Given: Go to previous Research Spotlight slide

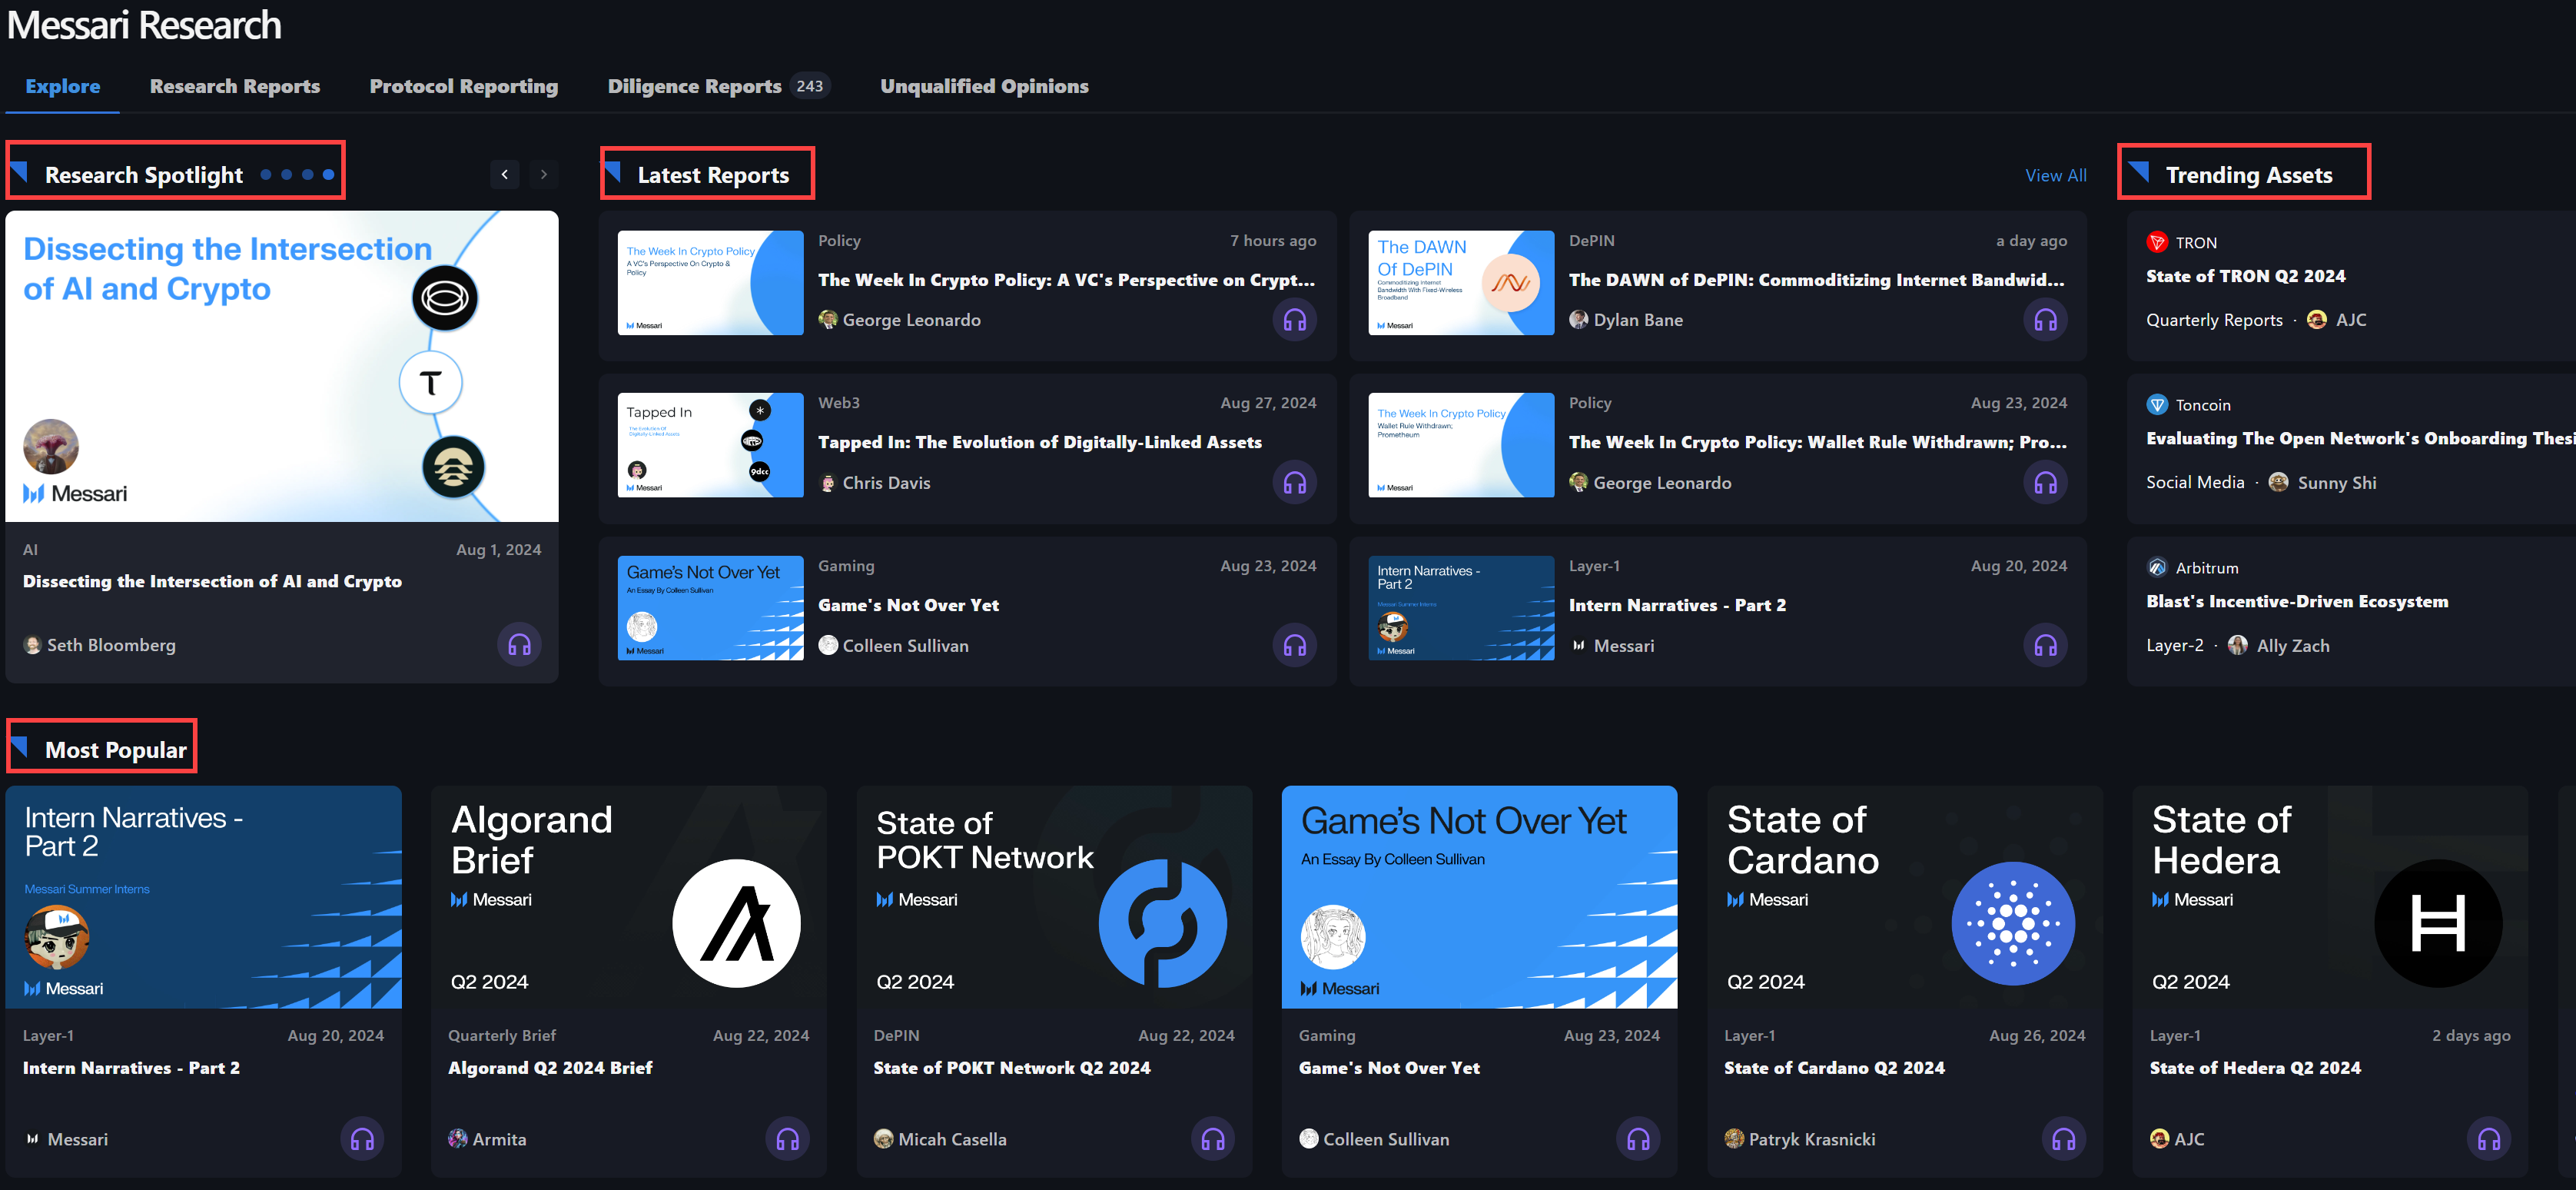Looking at the screenshot, I should coord(504,174).
